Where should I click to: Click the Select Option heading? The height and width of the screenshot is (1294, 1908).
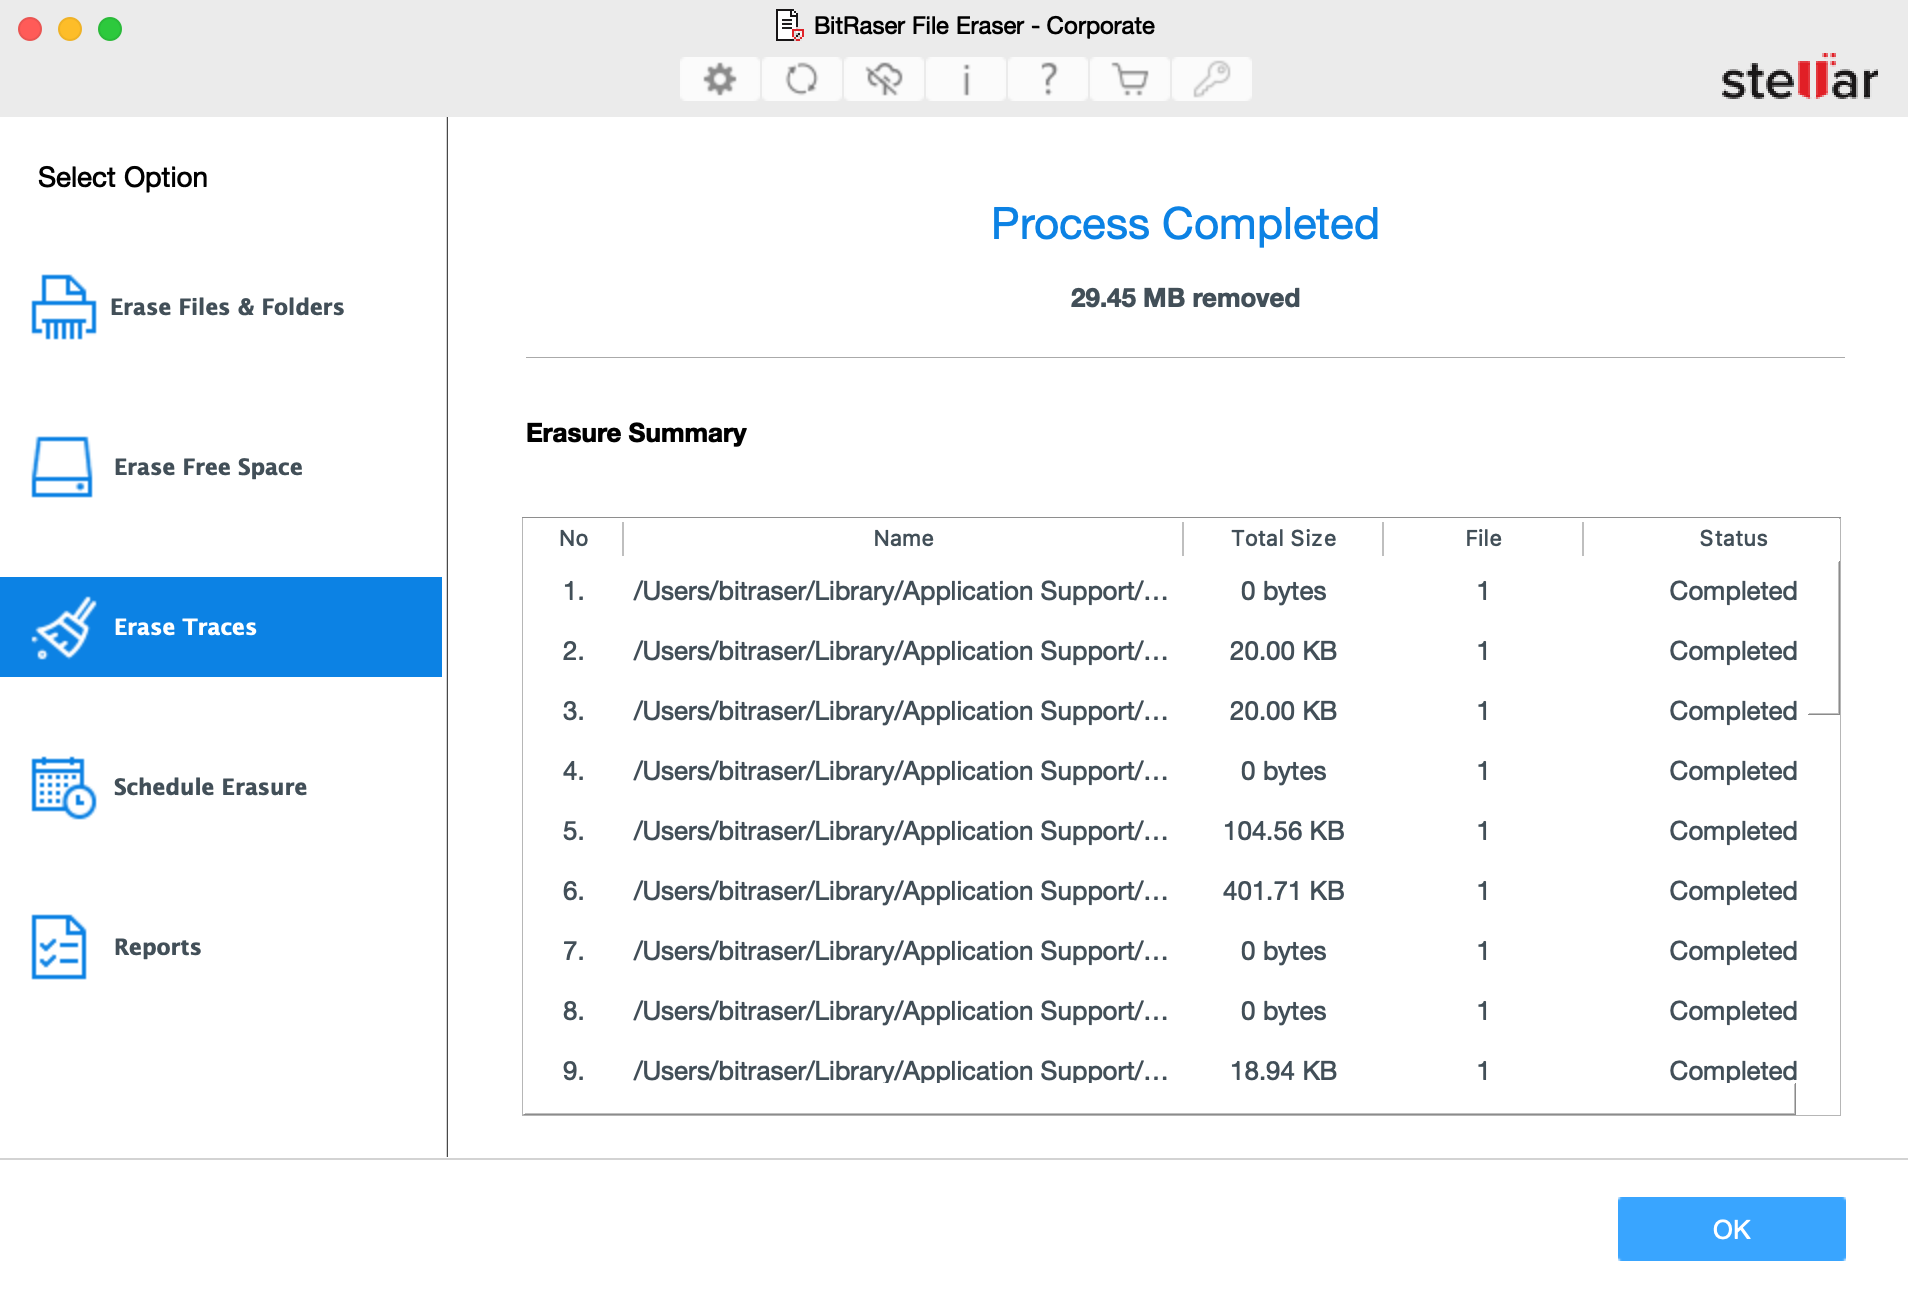point(123,177)
